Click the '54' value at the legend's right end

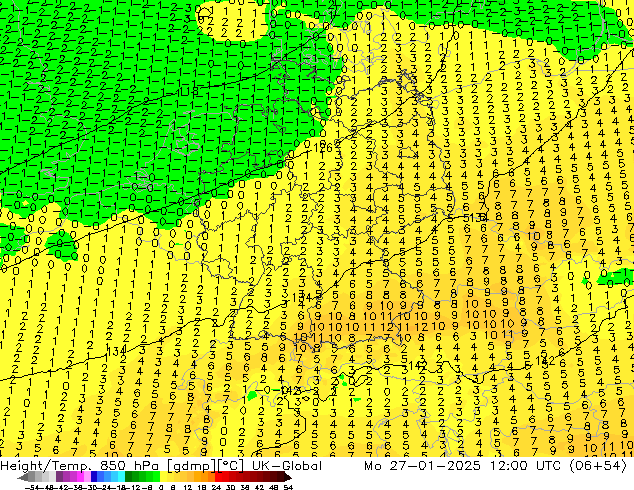[x=288, y=488]
